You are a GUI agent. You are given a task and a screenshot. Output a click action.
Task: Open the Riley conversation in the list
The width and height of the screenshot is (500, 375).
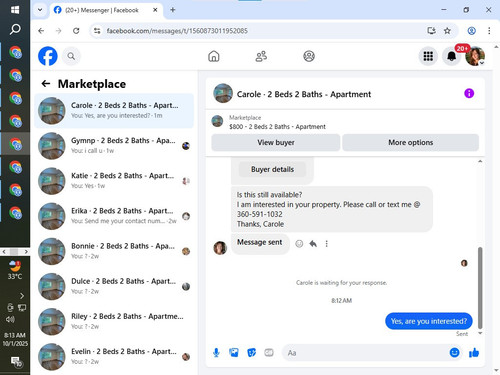[114, 322]
